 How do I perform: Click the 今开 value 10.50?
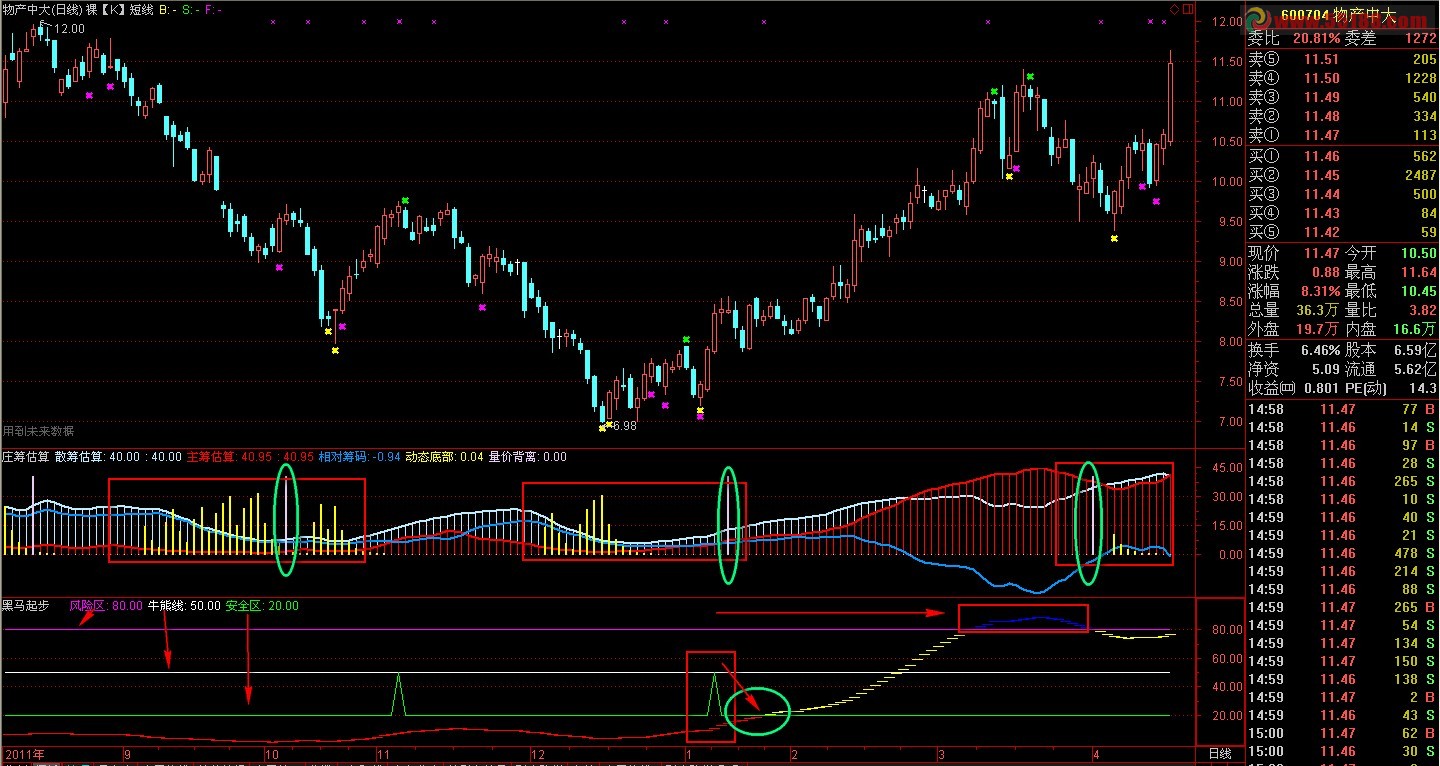pyautogui.click(x=1419, y=253)
